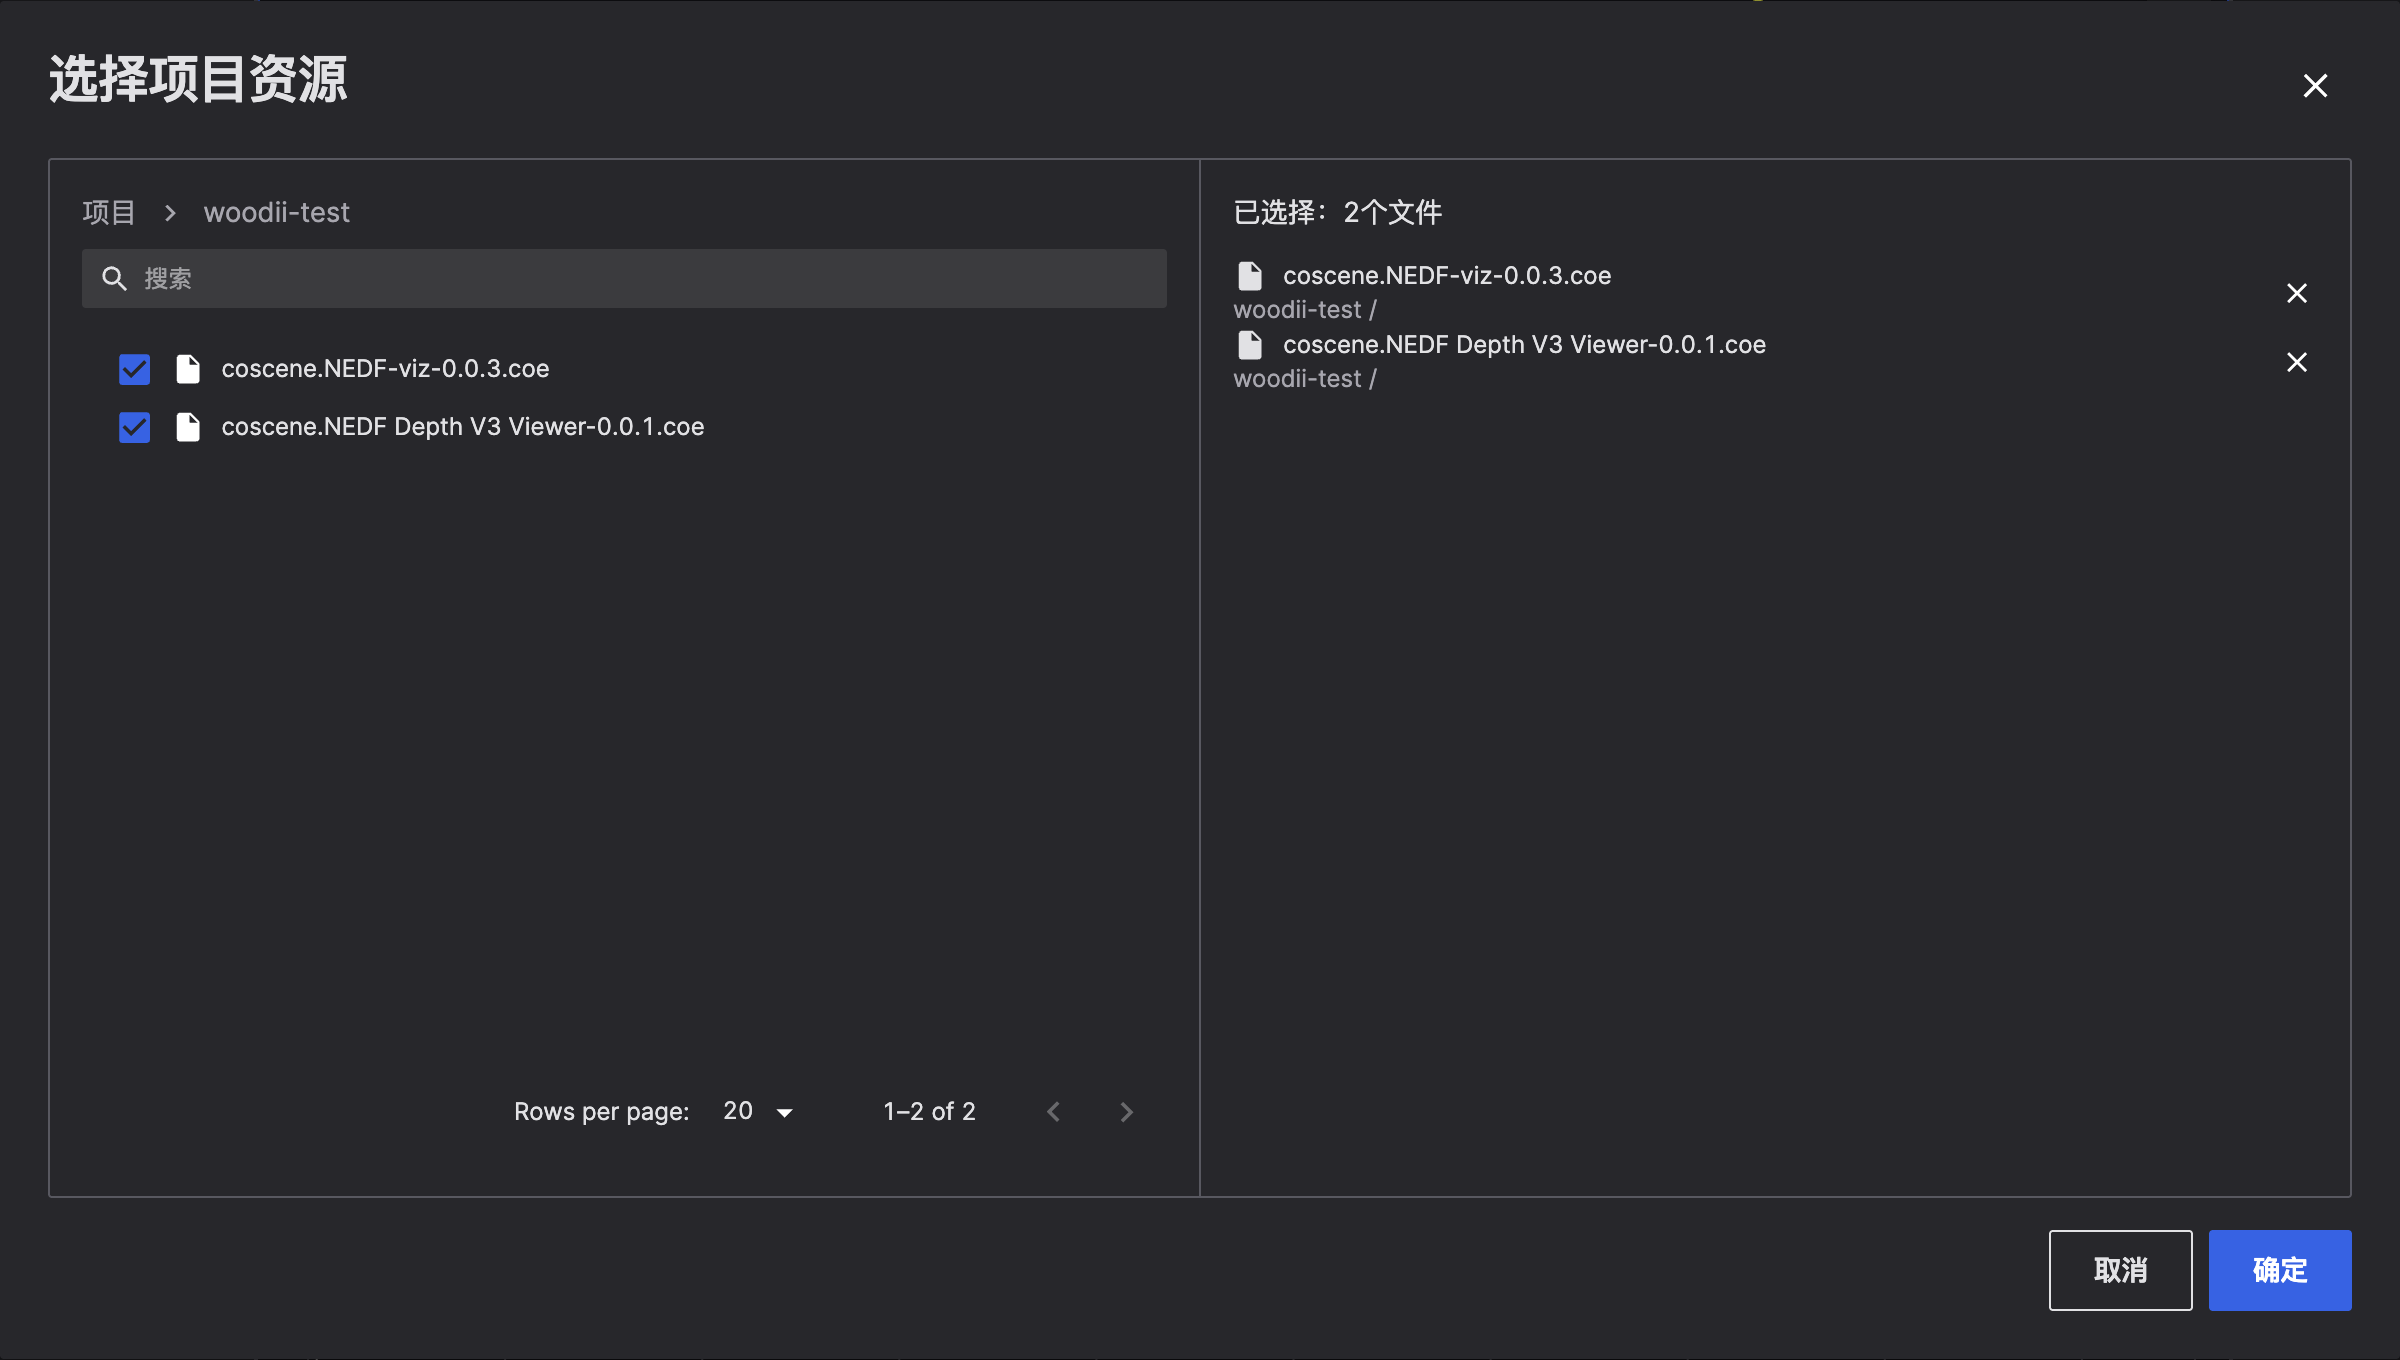Click the 确定 confirm button
The height and width of the screenshot is (1360, 2400).
[x=2279, y=1270]
